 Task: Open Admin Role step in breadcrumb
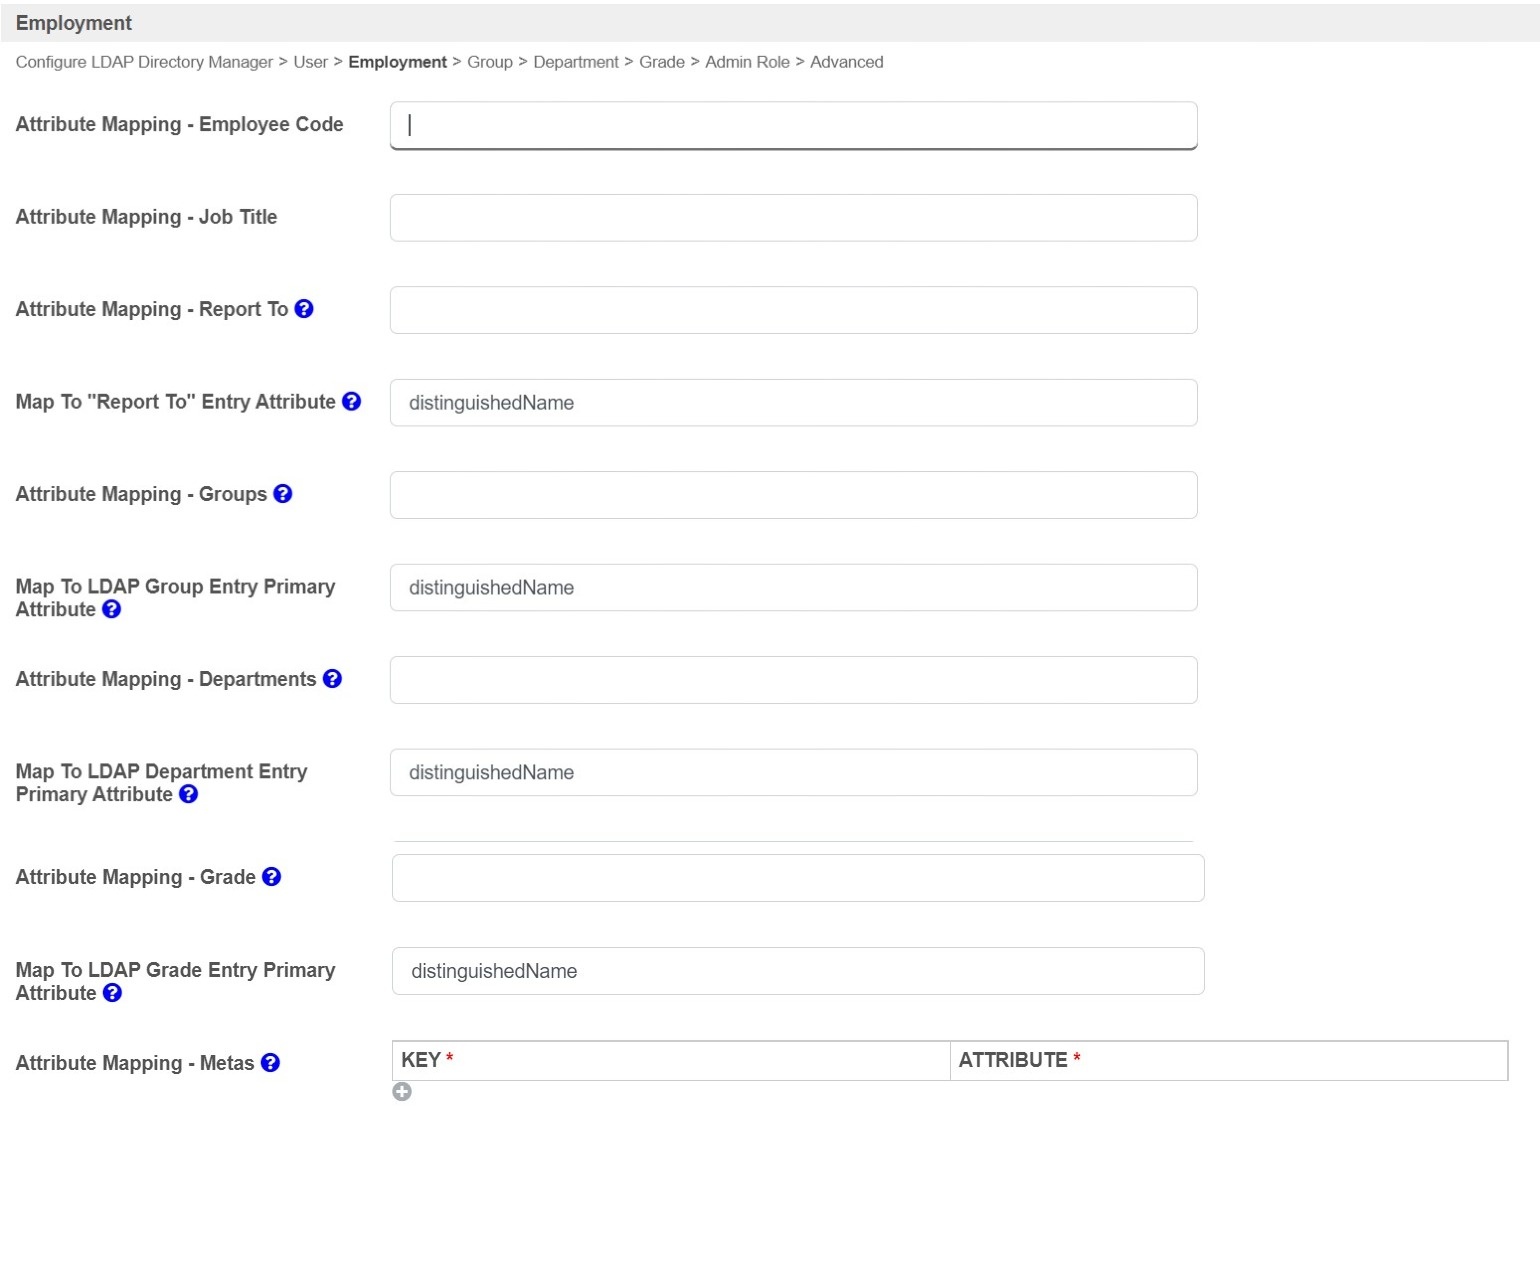click(x=747, y=62)
